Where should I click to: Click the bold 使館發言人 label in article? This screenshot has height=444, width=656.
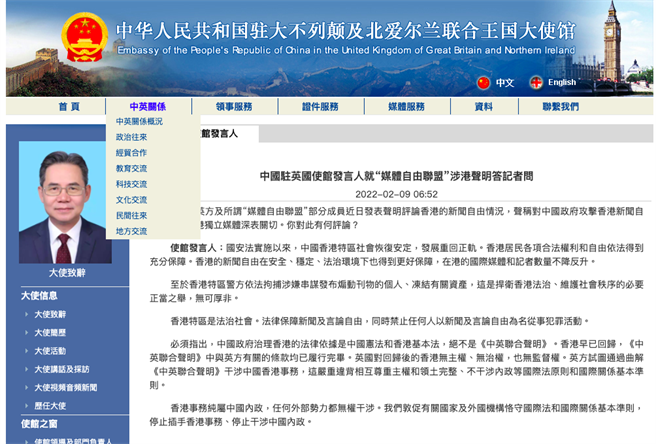pyautogui.click(x=193, y=248)
